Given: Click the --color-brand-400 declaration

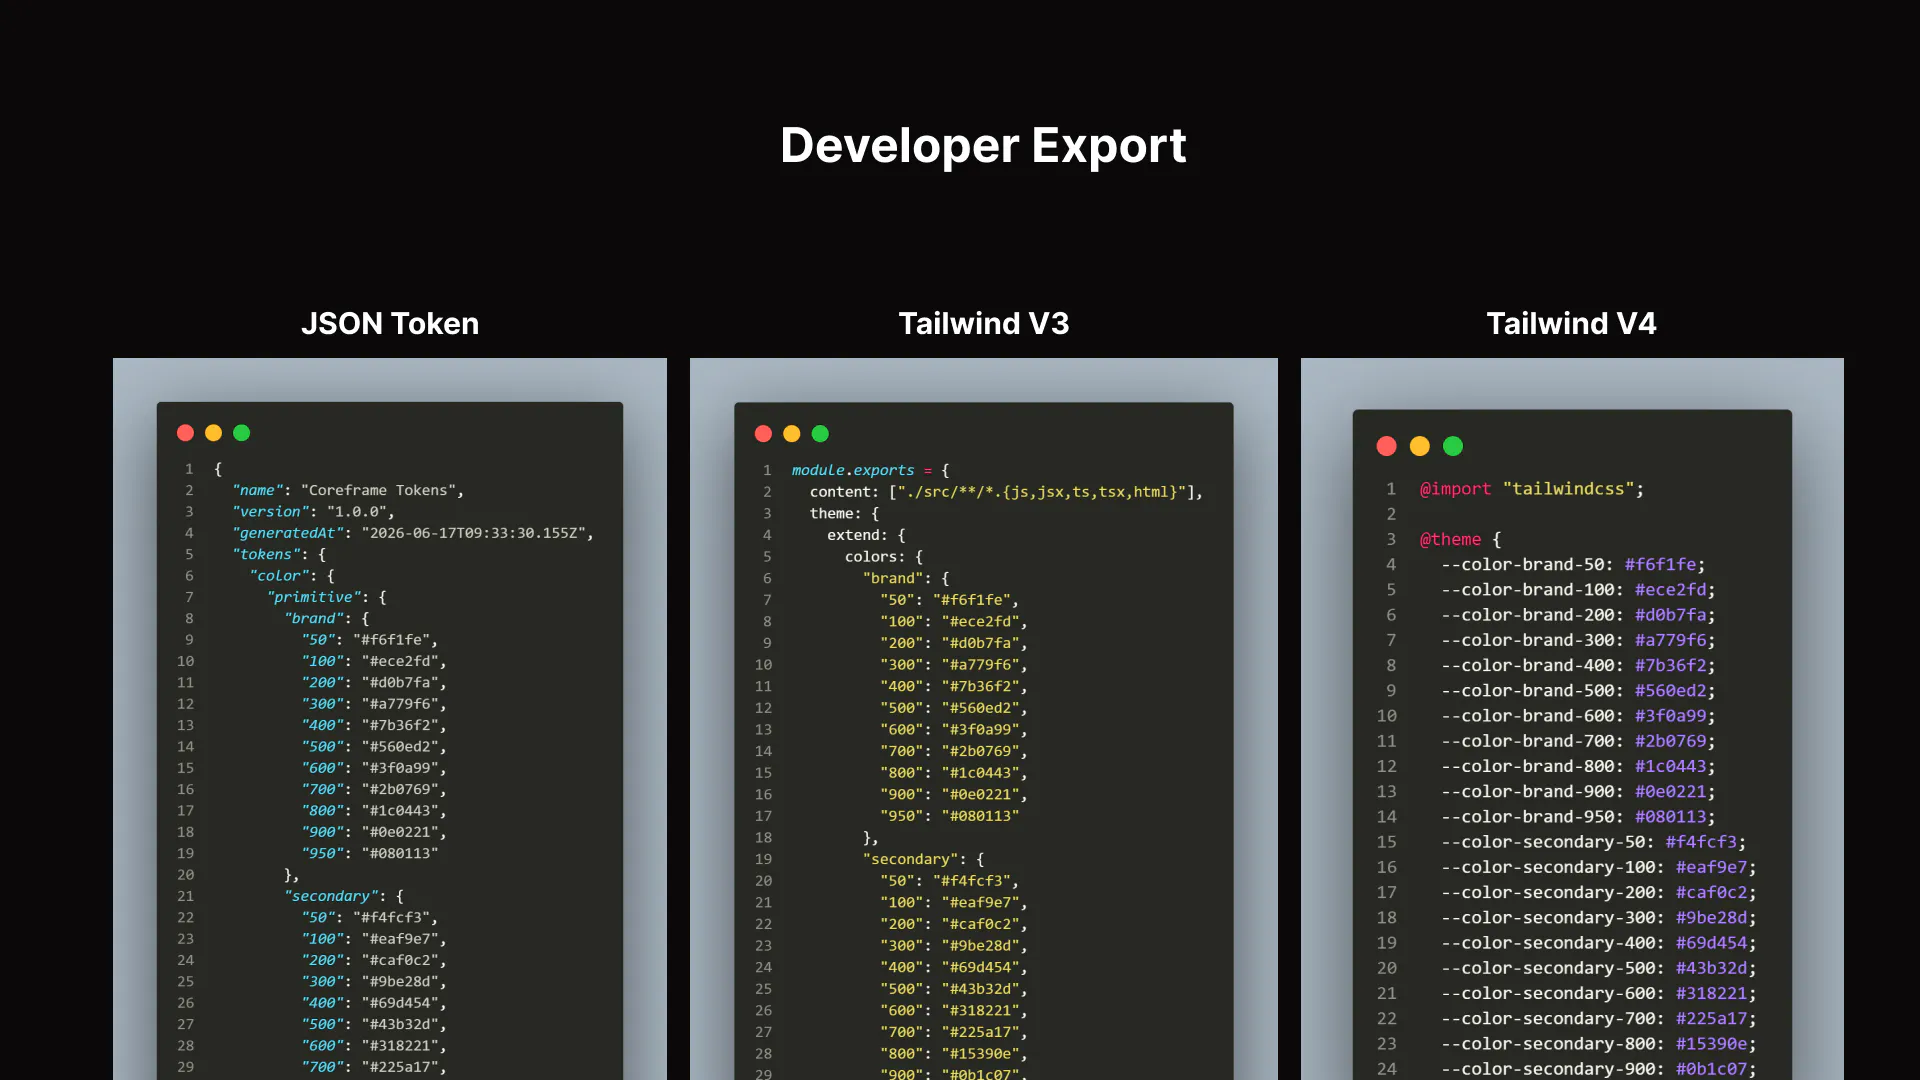Looking at the screenshot, I should pos(1579,666).
